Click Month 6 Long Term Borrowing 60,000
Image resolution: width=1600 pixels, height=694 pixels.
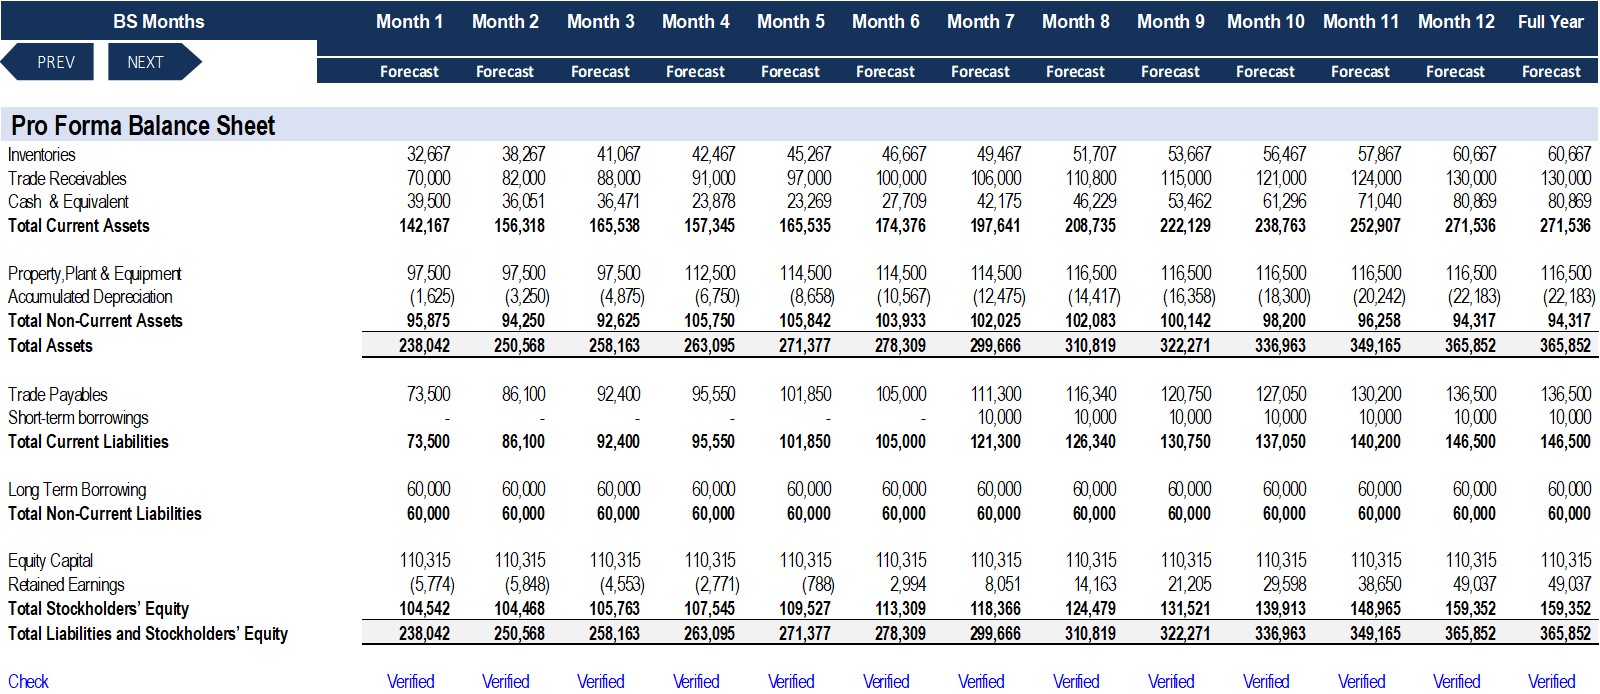(x=904, y=489)
